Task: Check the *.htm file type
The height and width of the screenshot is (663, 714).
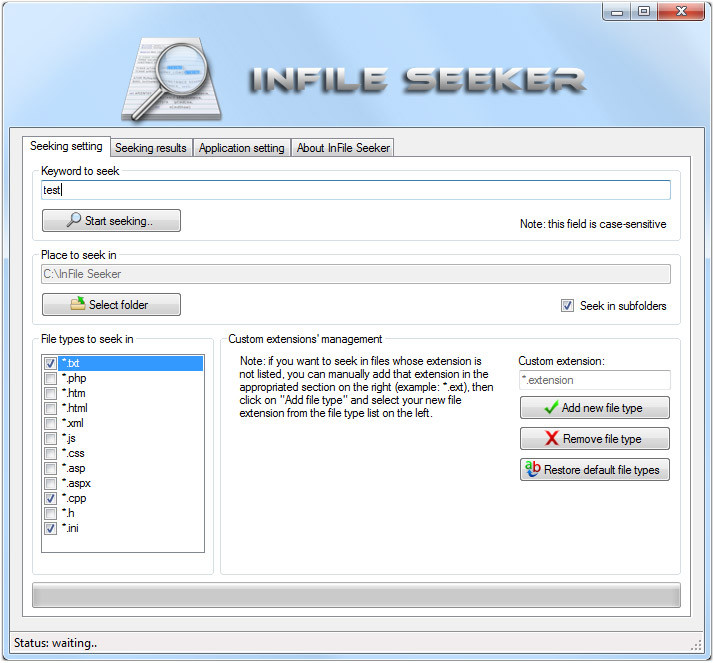Action: pos(50,393)
